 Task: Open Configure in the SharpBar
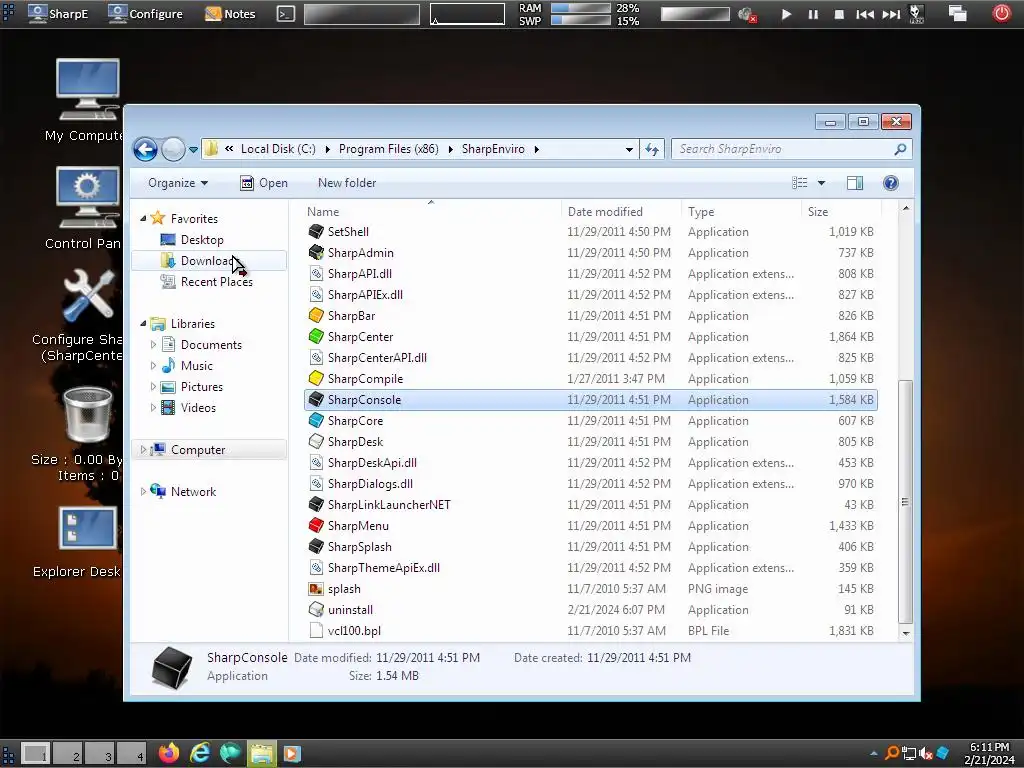pyautogui.click(x=145, y=13)
